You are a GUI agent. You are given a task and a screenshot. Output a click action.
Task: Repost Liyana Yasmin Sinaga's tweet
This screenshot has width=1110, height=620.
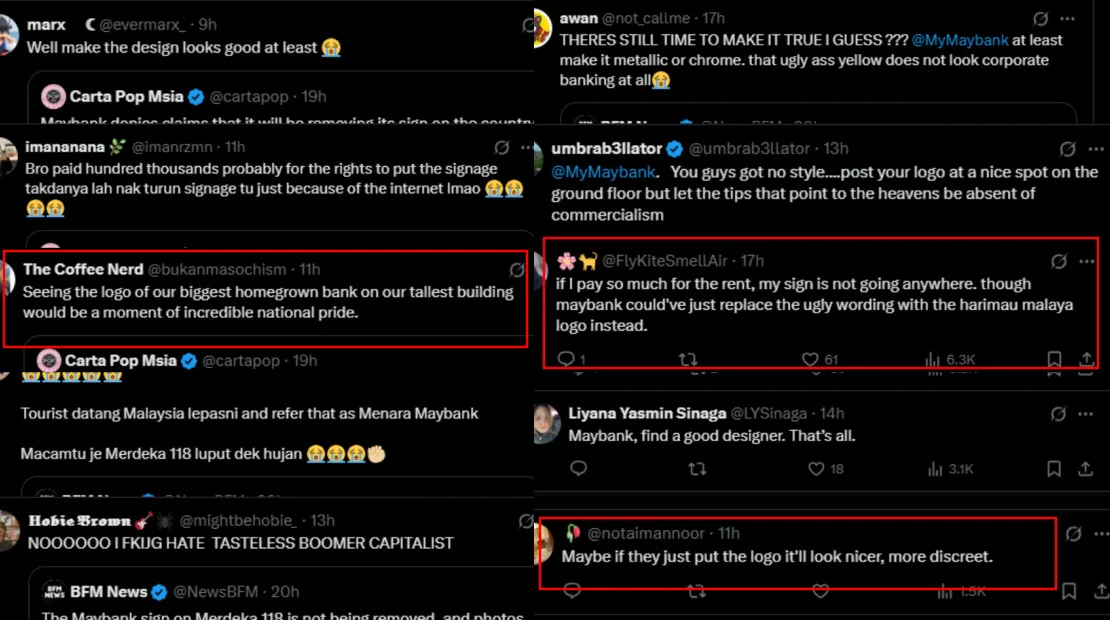(x=697, y=468)
